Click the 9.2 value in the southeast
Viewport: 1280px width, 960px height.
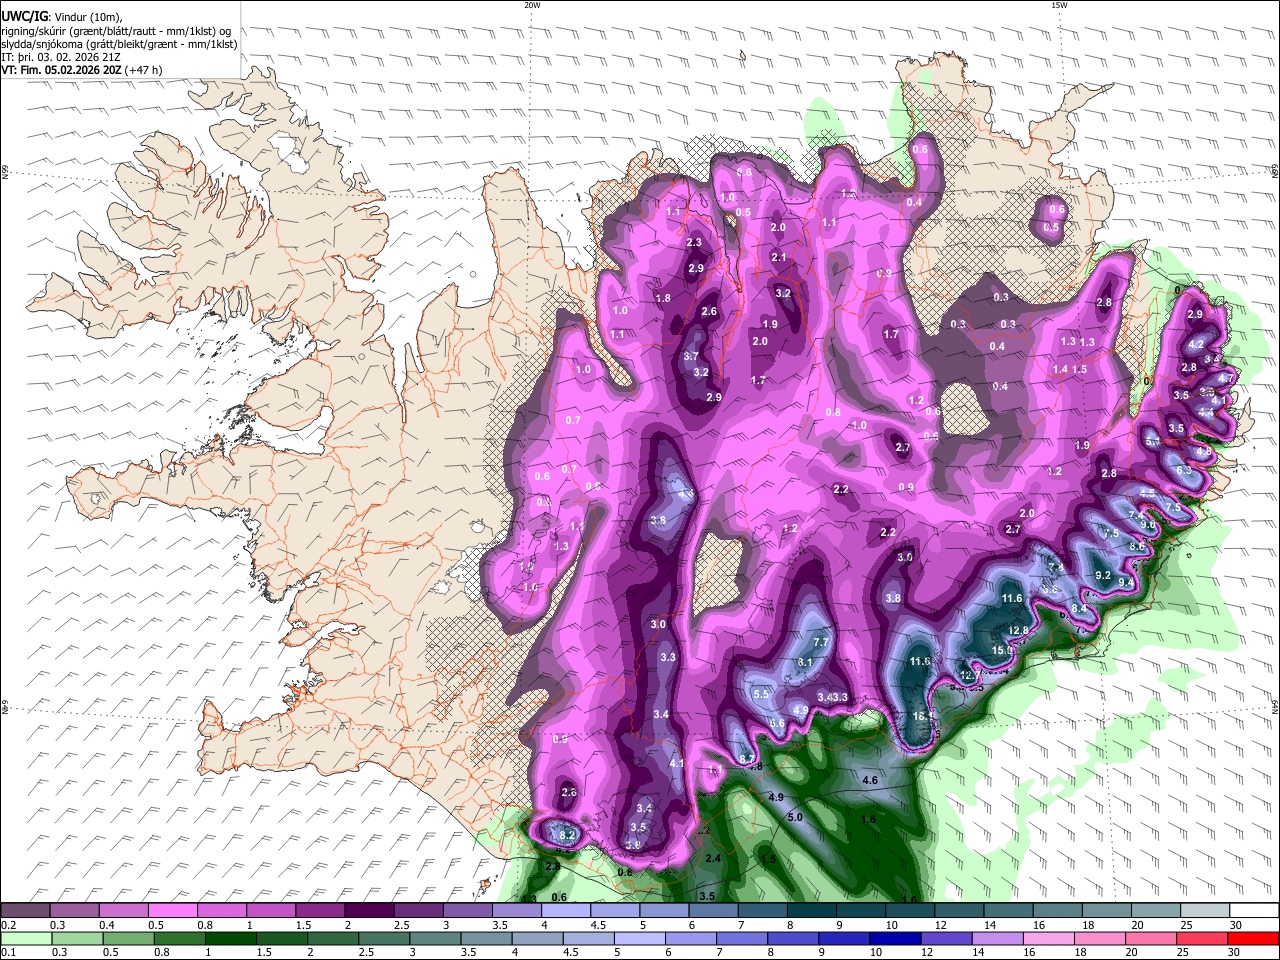pyautogui.click(x=1104, y=575)
